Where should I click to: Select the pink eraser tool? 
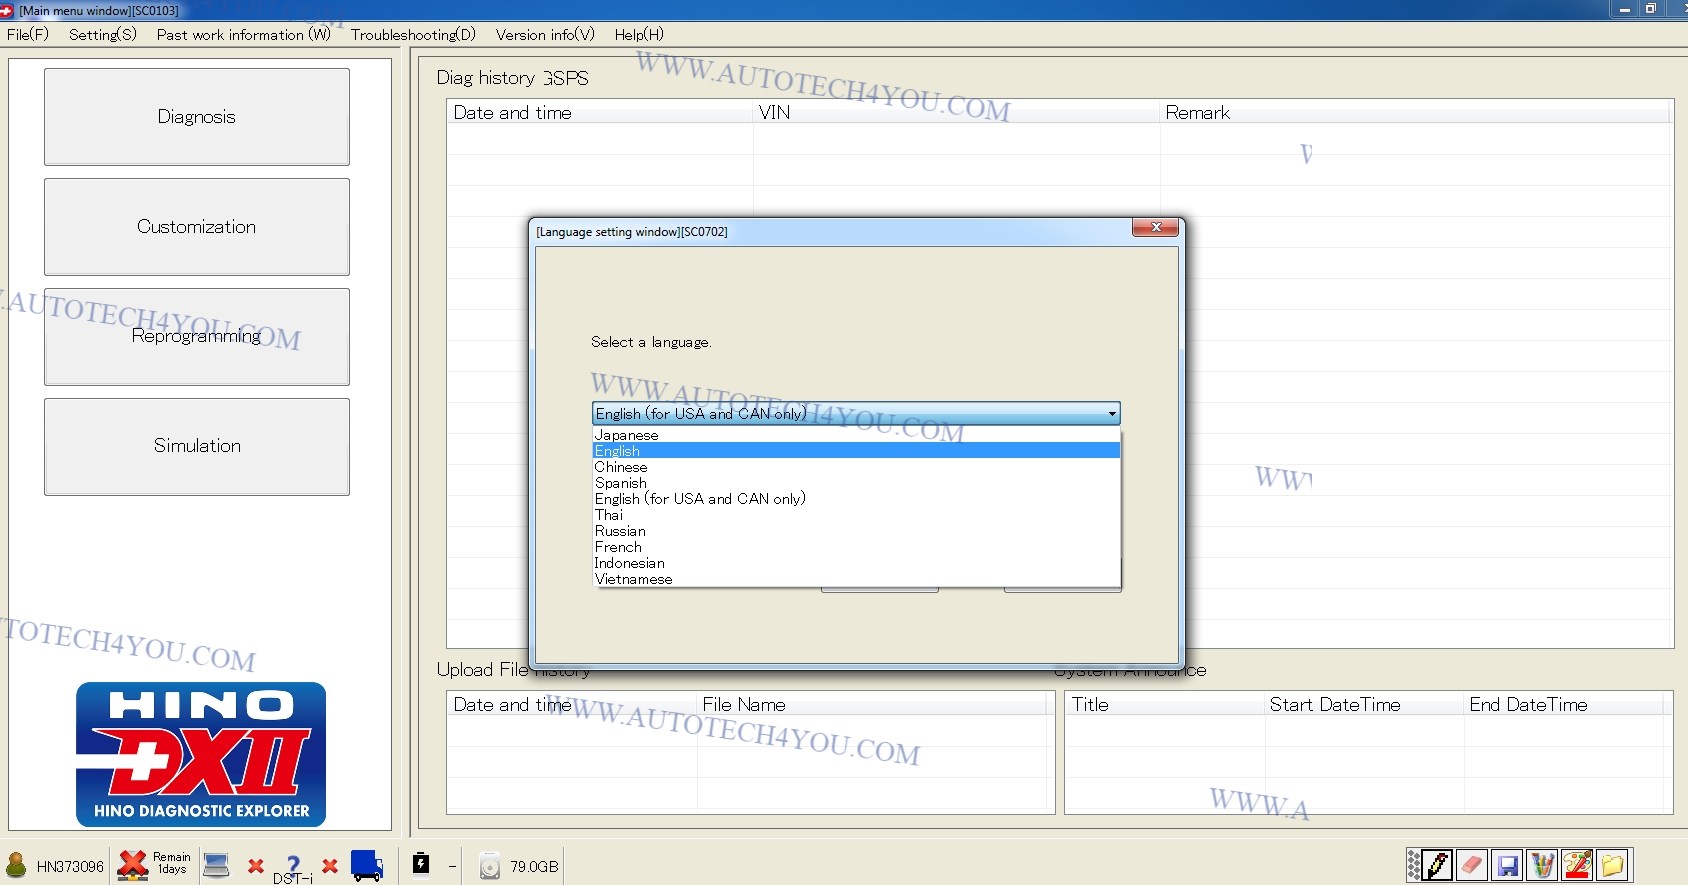coord(1472,865)
